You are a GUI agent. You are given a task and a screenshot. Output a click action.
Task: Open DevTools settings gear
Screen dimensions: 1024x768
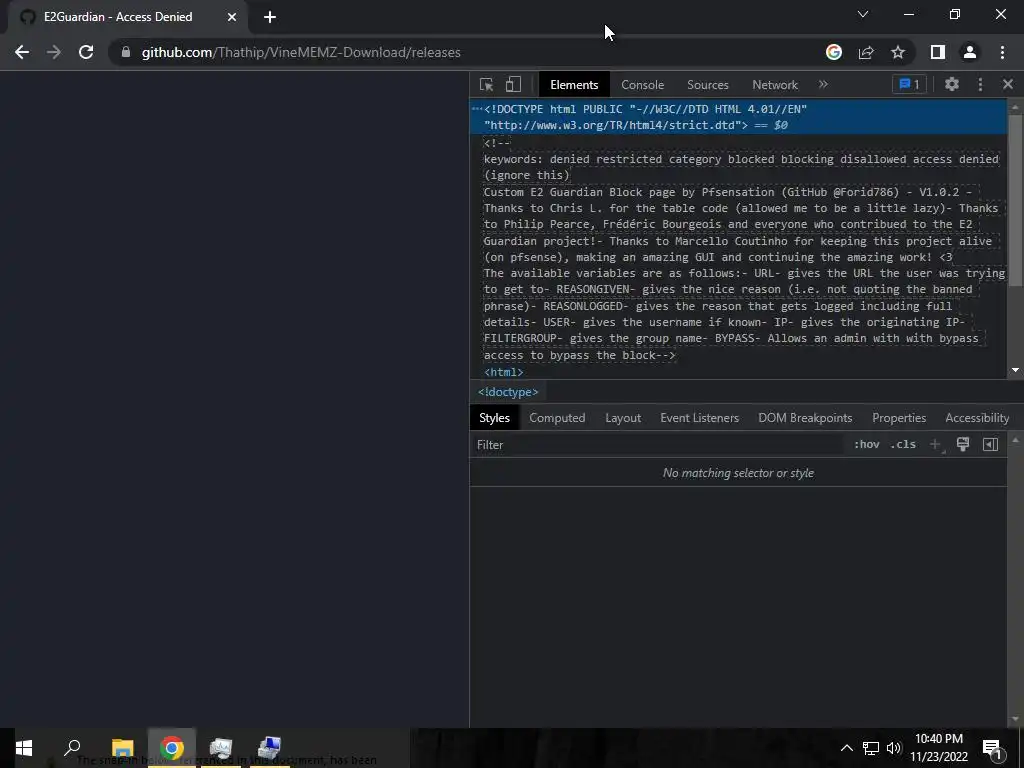tap(952, 84)
